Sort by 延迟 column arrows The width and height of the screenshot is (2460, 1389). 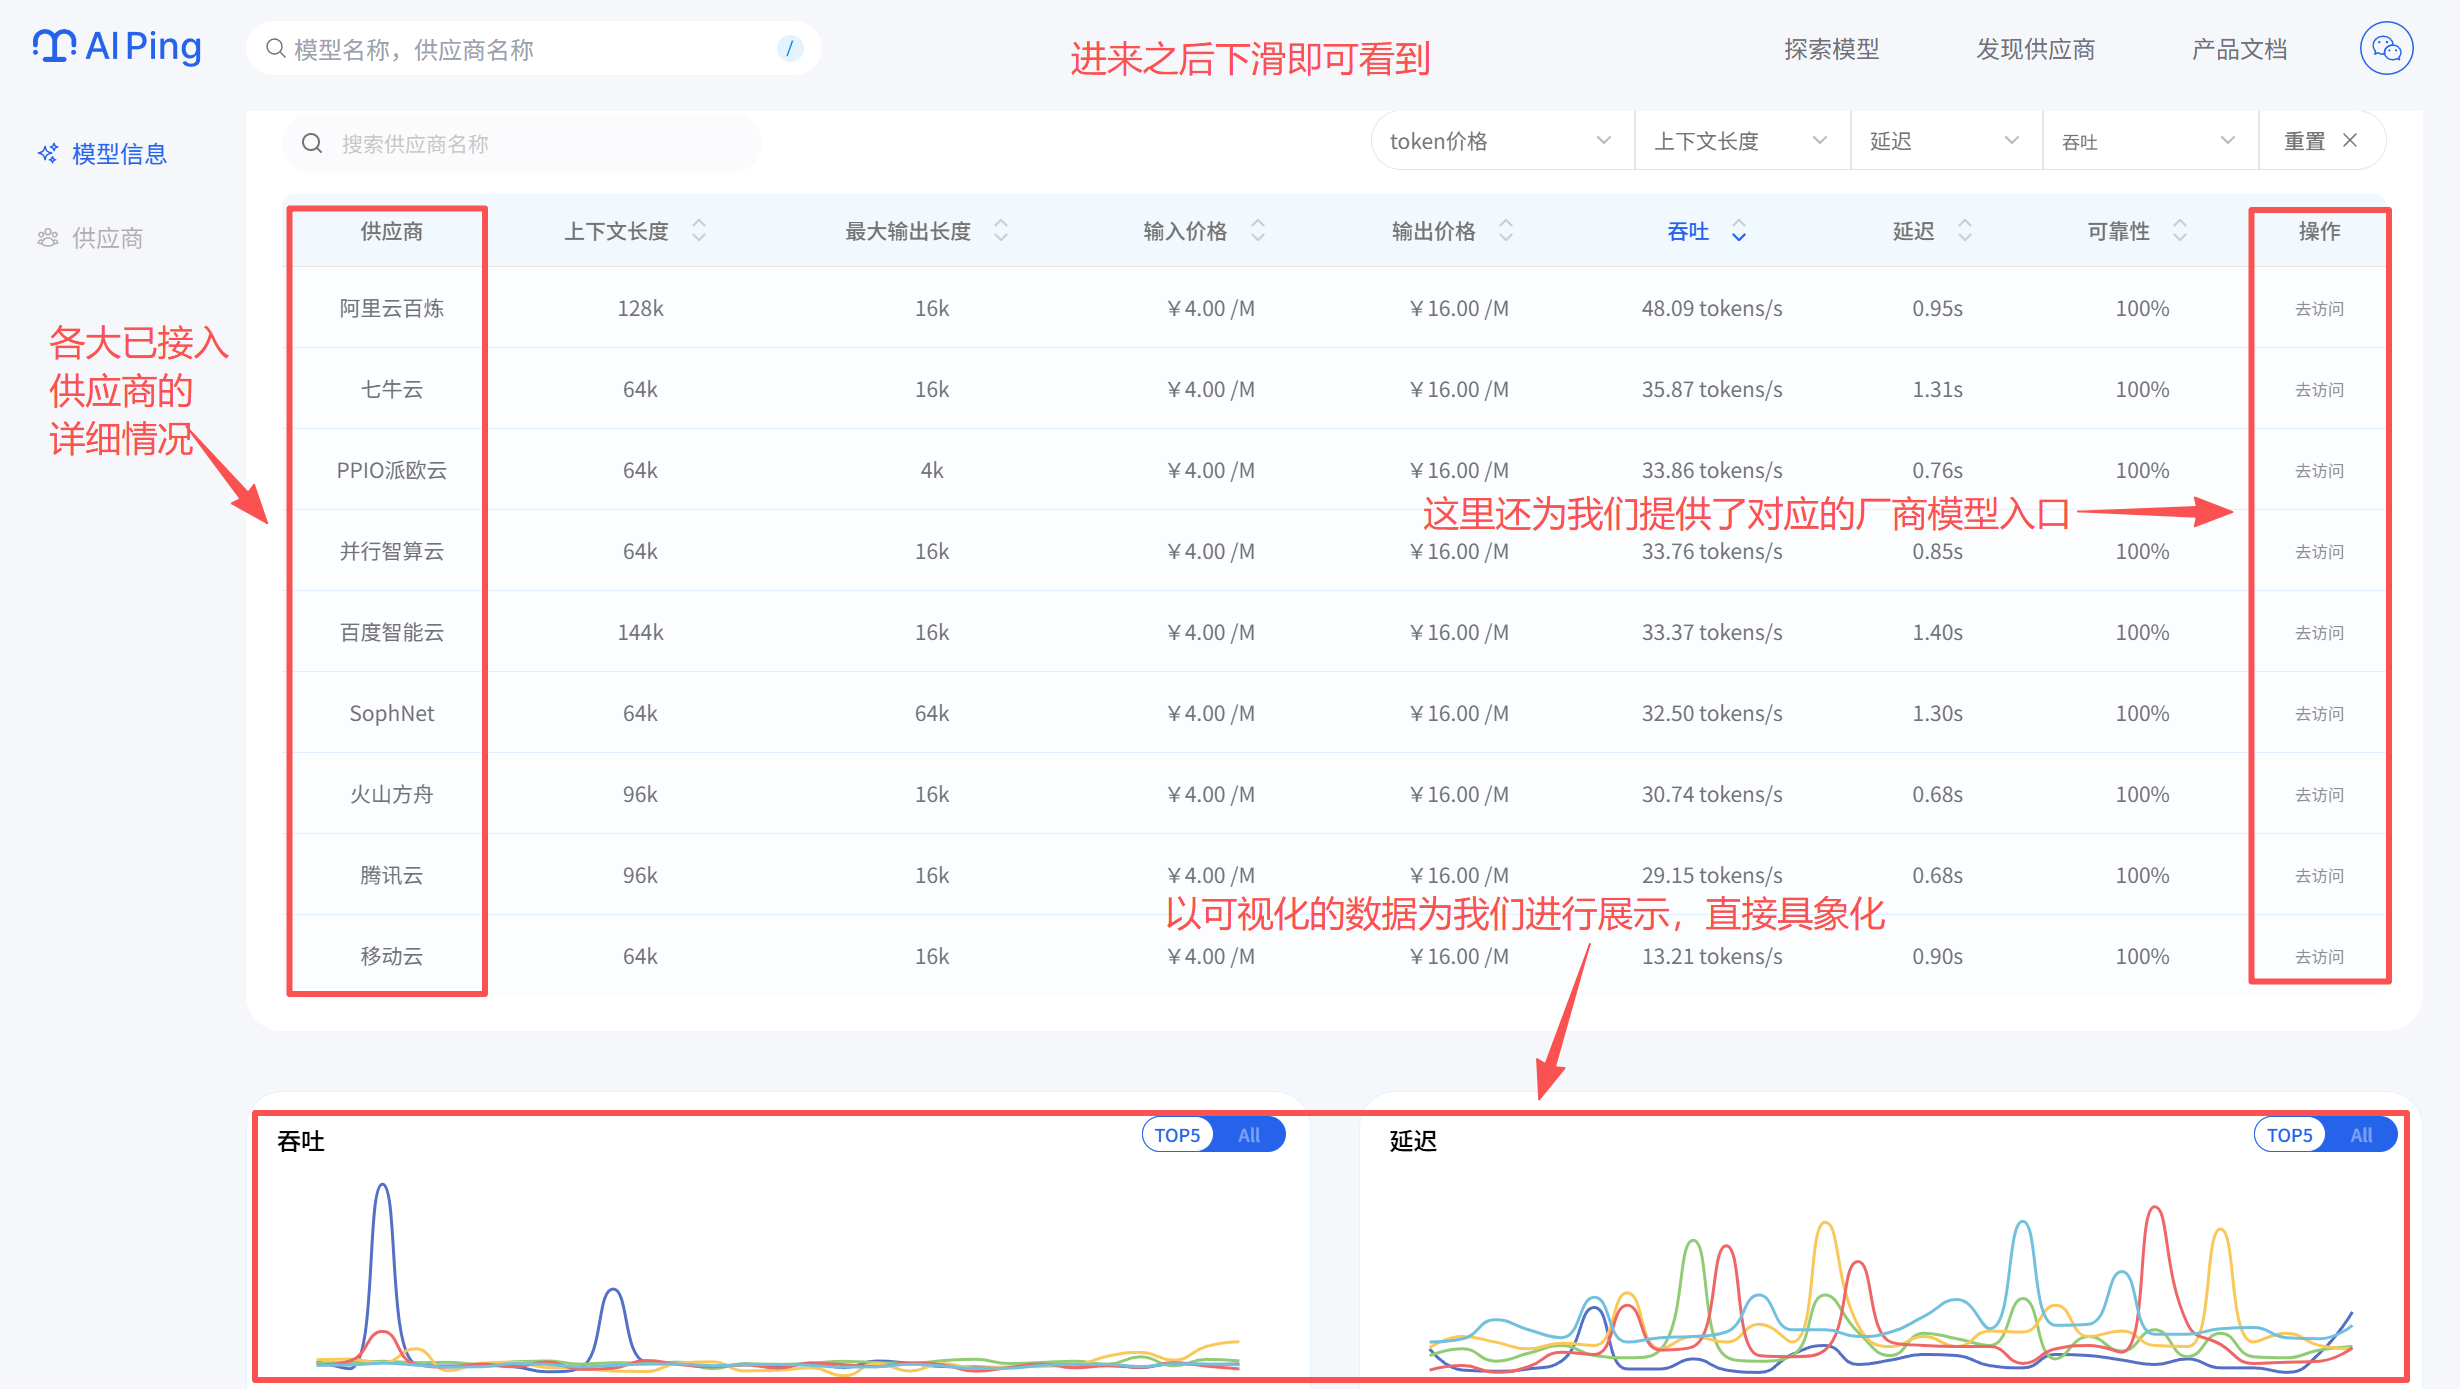click(x=1965, y=231)
